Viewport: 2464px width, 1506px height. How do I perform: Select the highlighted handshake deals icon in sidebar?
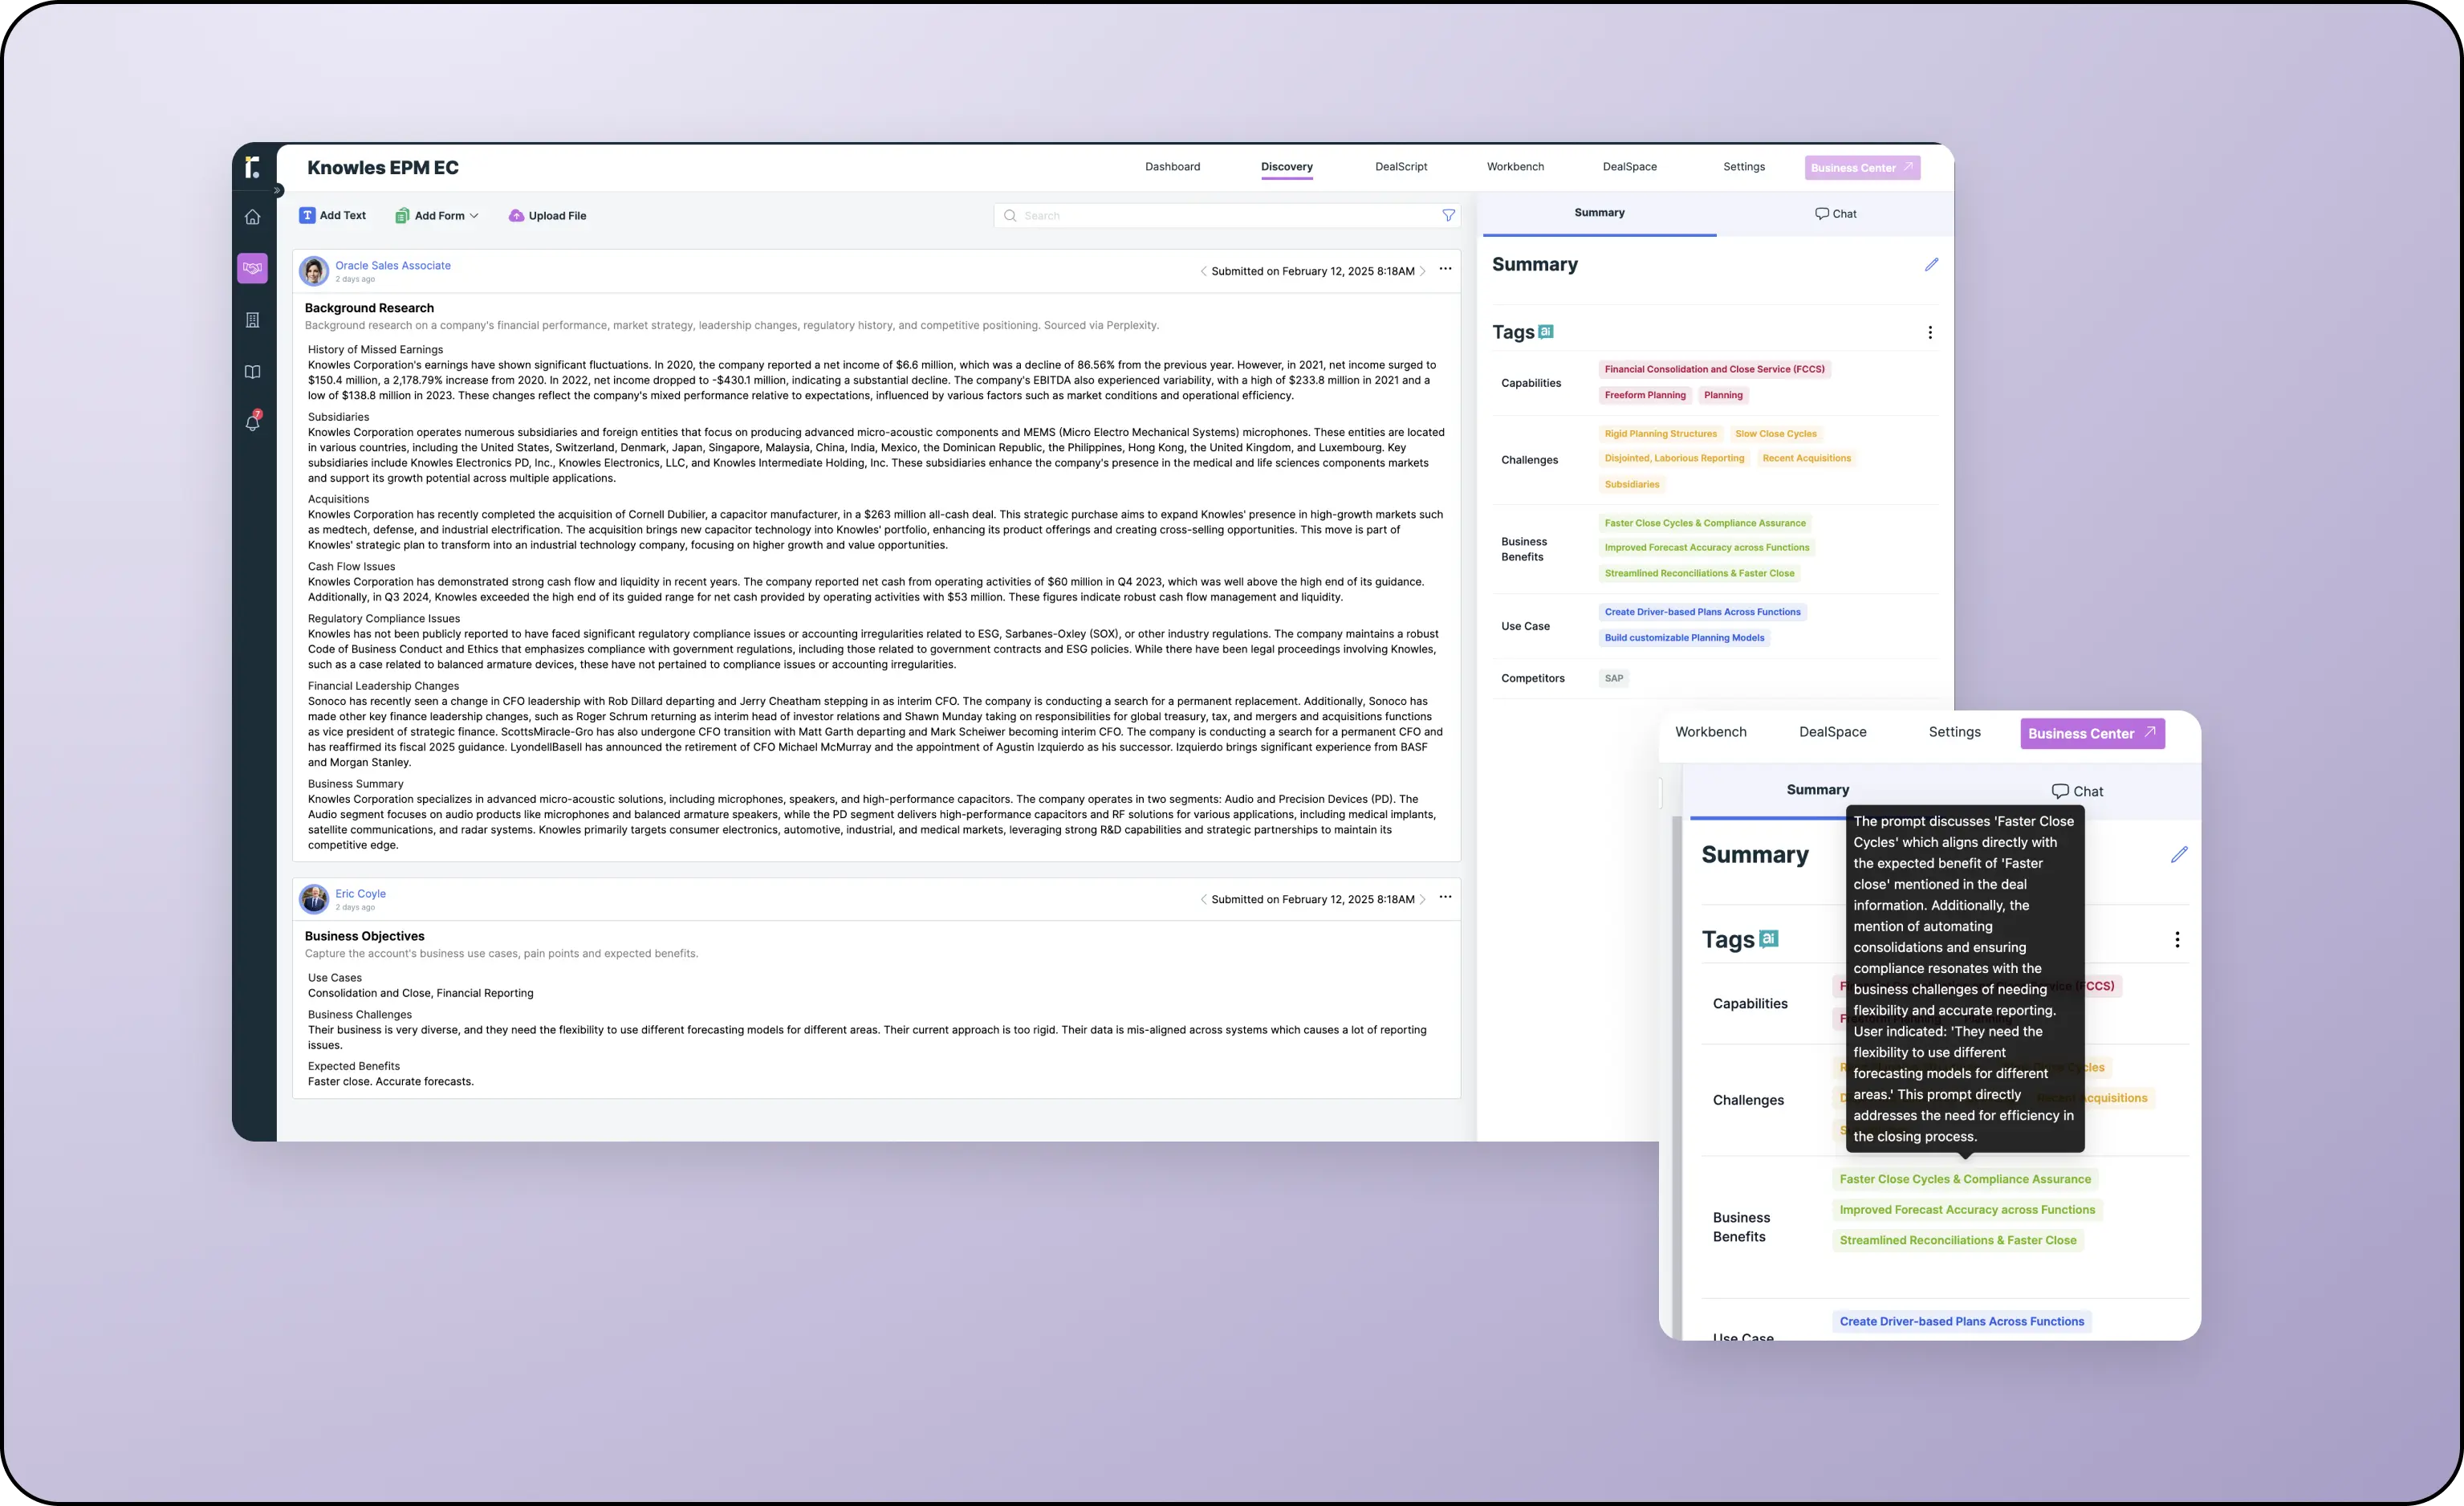(x=252, y=268)
